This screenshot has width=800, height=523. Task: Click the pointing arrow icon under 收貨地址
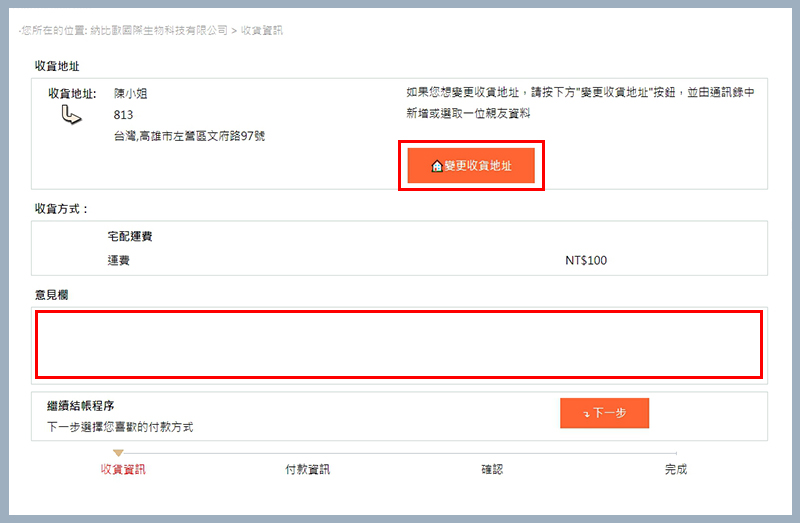tap(71, 114)
